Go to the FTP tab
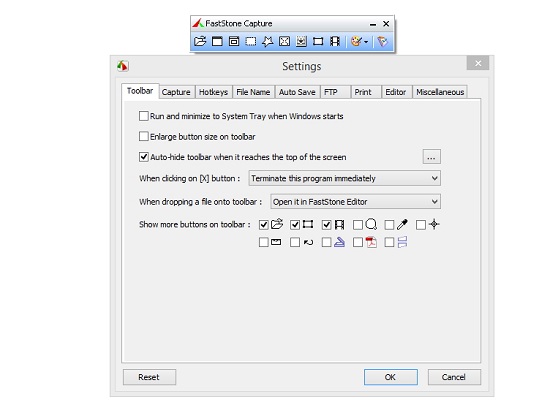The height and width of the screenshot is (413, 550). tap(335, 92)
